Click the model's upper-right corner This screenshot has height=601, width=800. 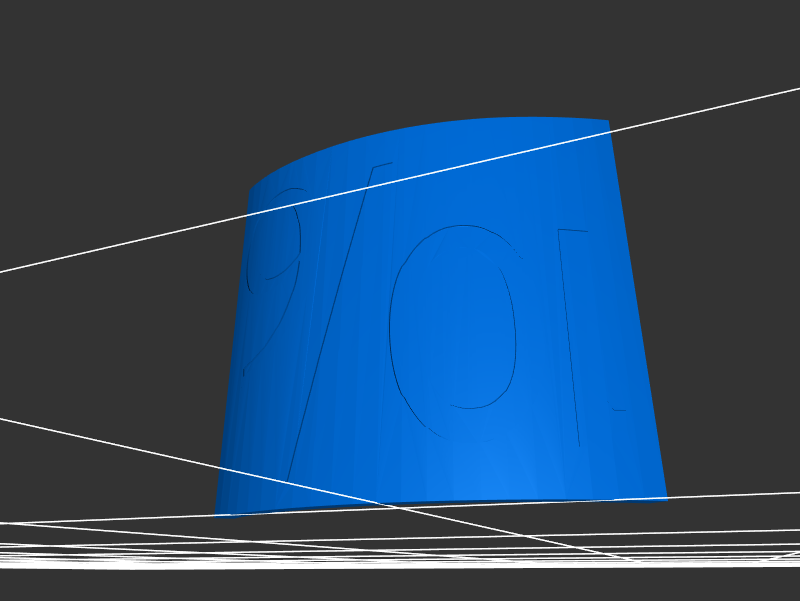(607, 122)
